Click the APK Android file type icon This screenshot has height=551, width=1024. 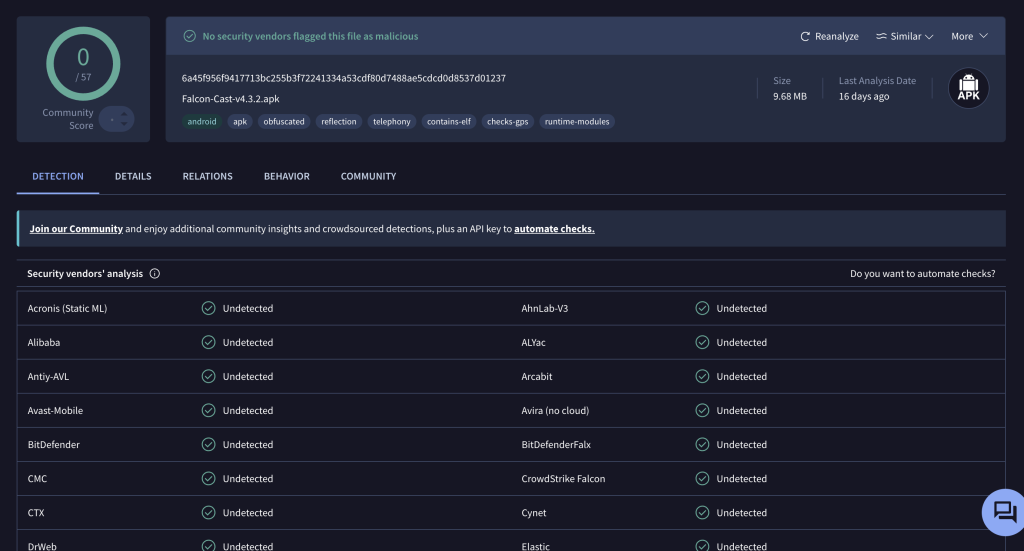point(968,88)
